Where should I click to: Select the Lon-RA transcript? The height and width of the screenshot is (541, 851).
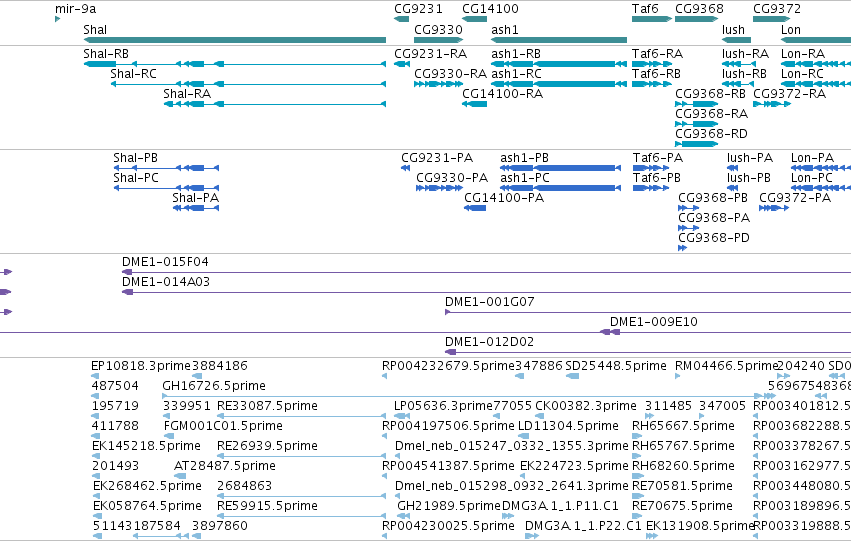[x=816, y=64]
